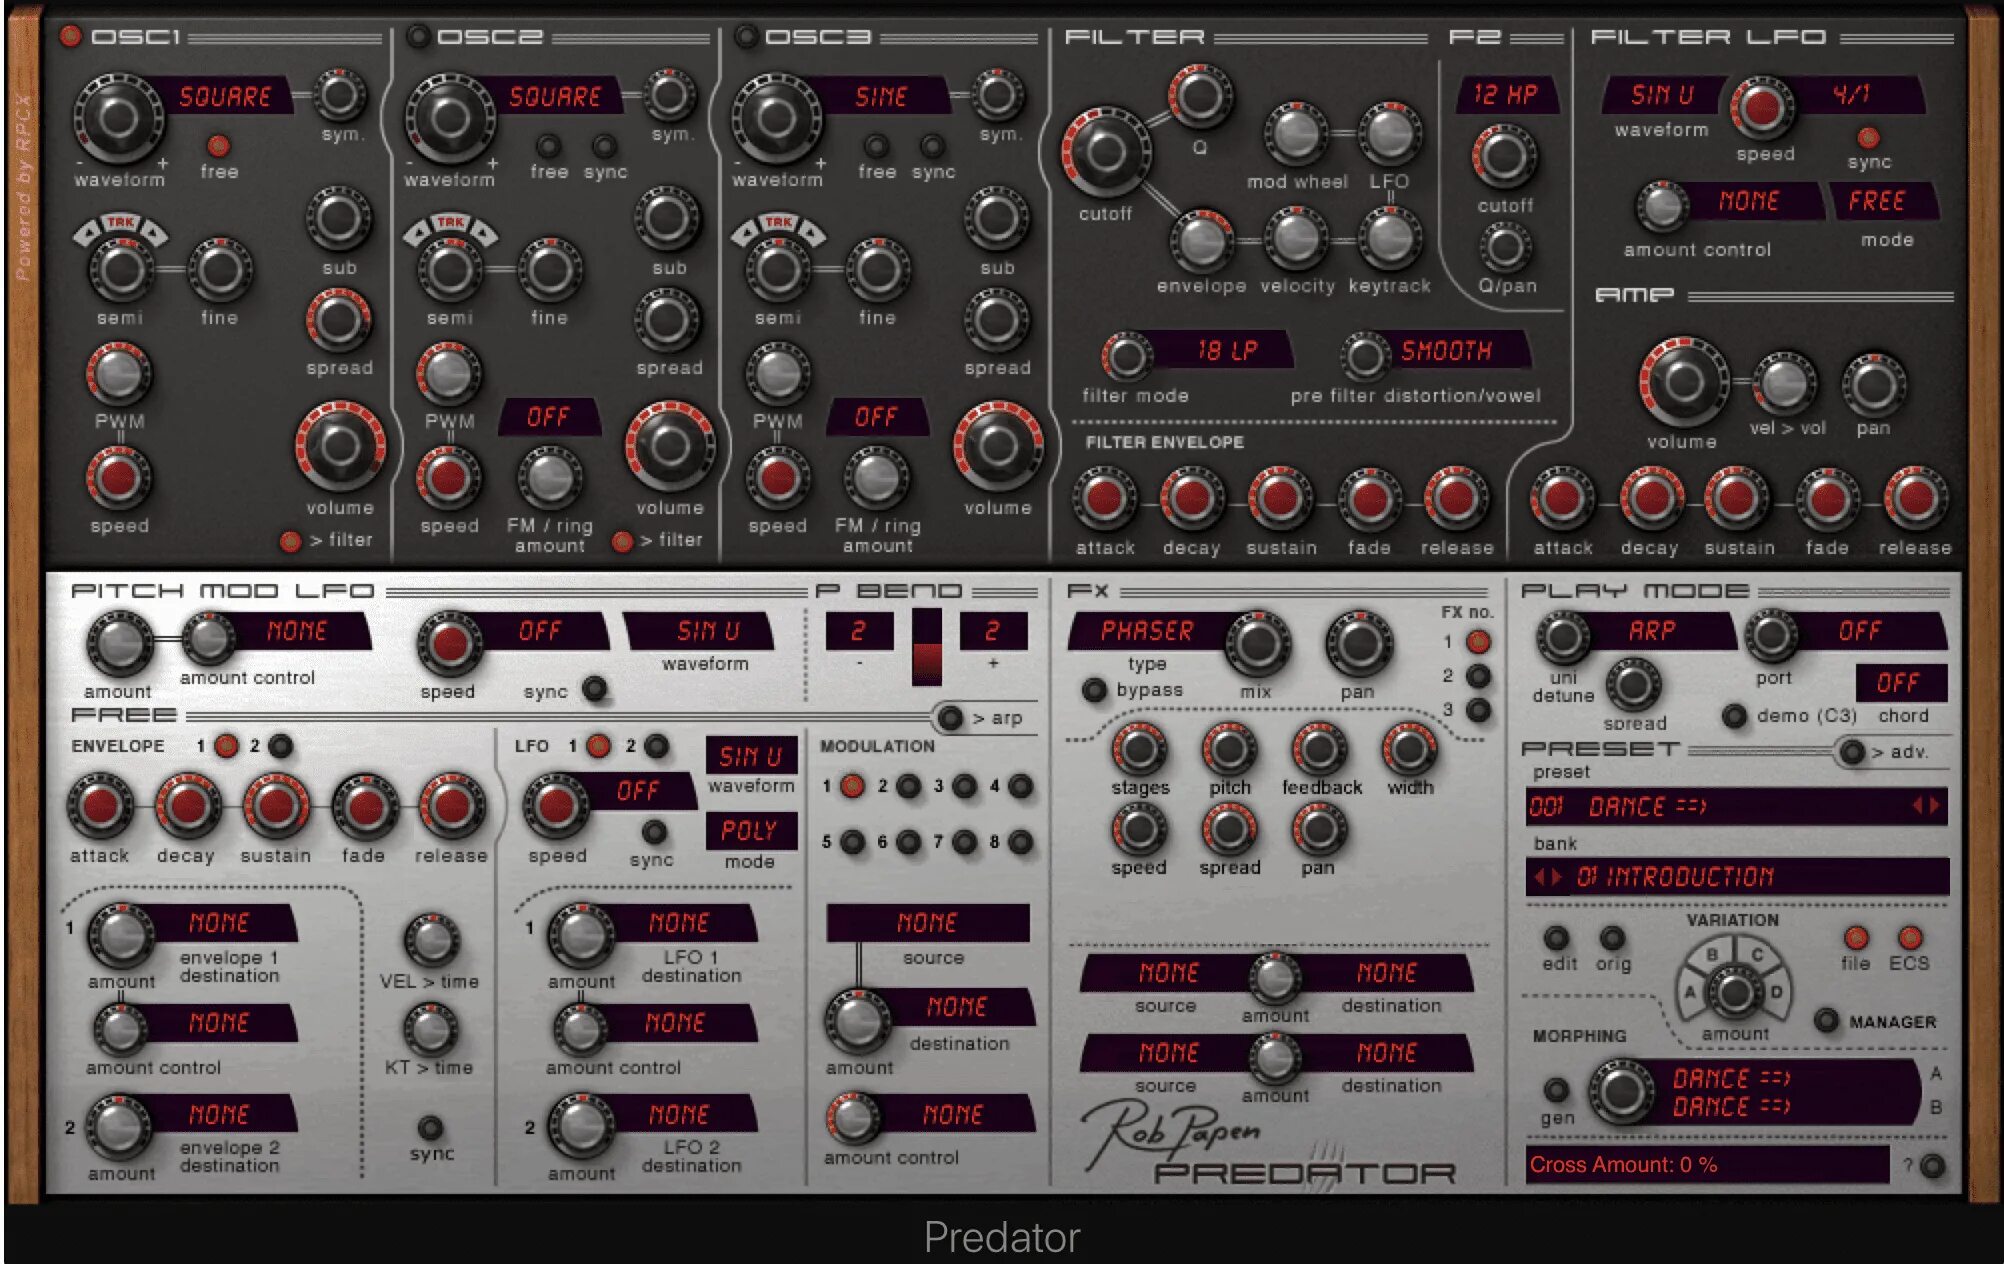2004x1264 pixels.
Task: Enable the OSC1 free-running LED
Action: 218,146
